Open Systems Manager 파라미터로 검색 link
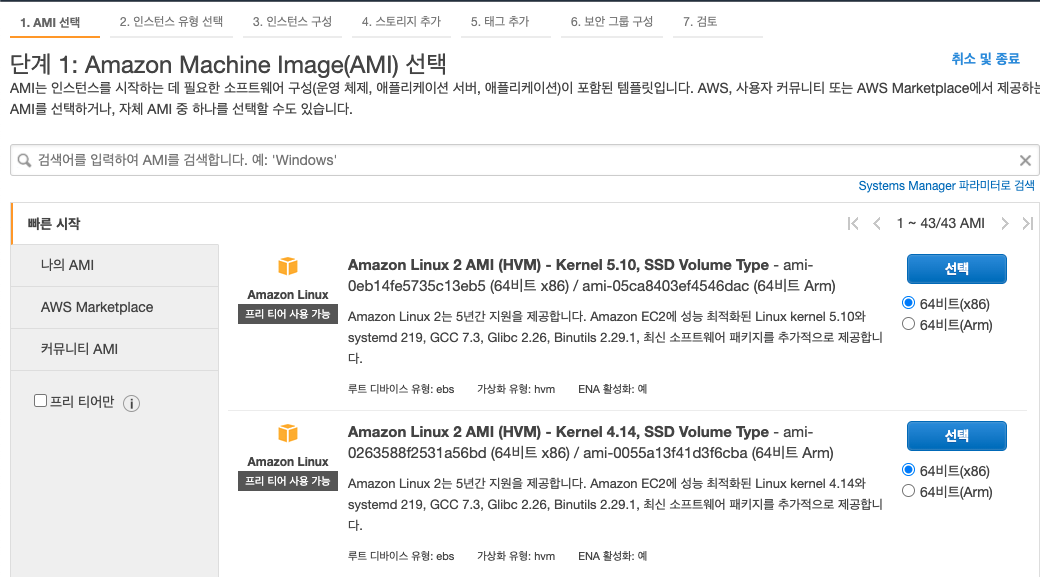This screenshot has width=1040, height=577. pyautogui.click(x=946, y=186)
